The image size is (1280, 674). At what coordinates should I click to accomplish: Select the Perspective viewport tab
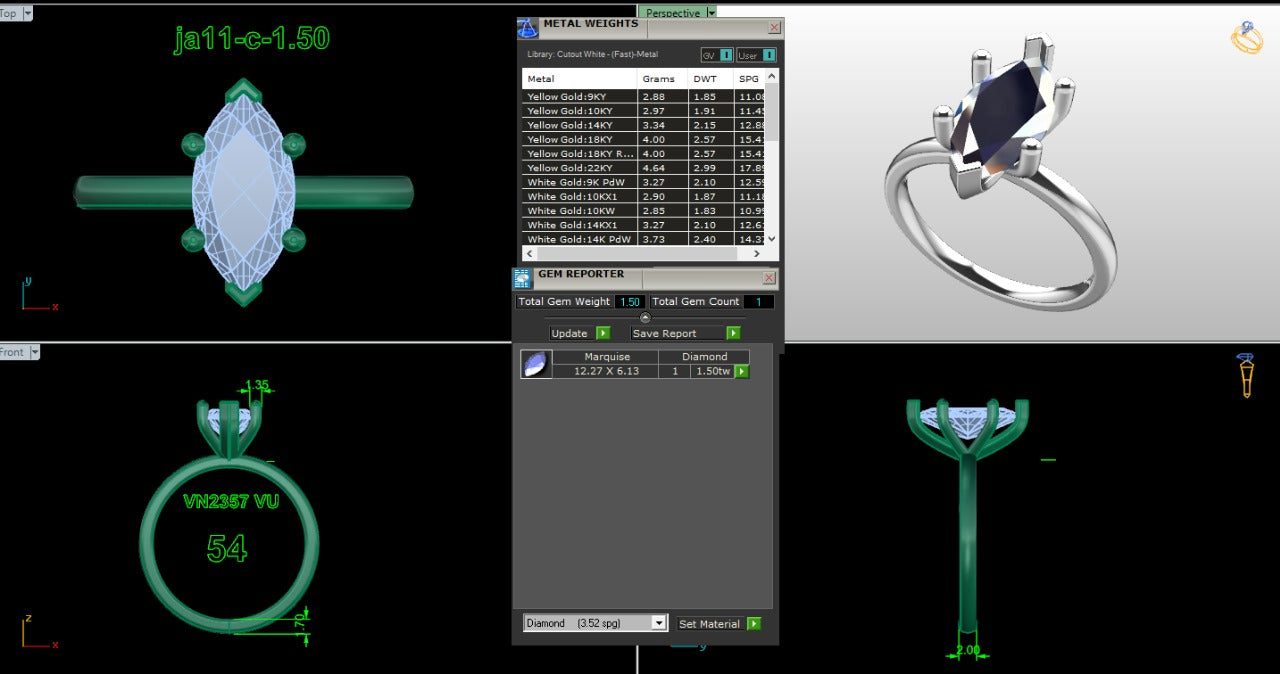(x=672, y=13)
